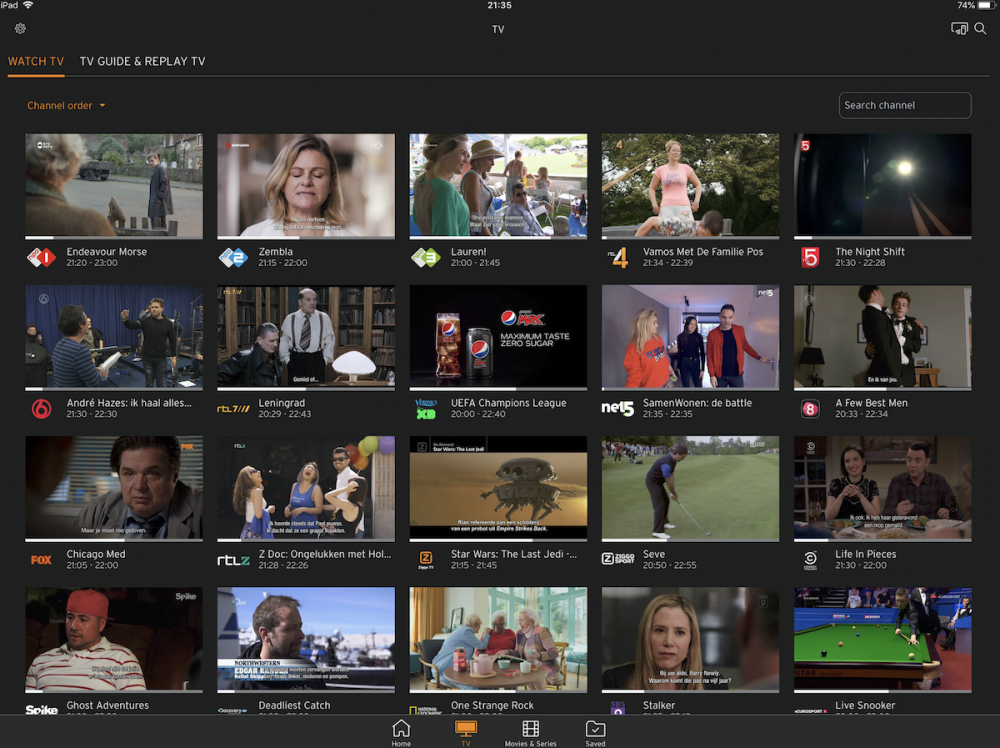Open the search magnifier icon

(980, 29)
